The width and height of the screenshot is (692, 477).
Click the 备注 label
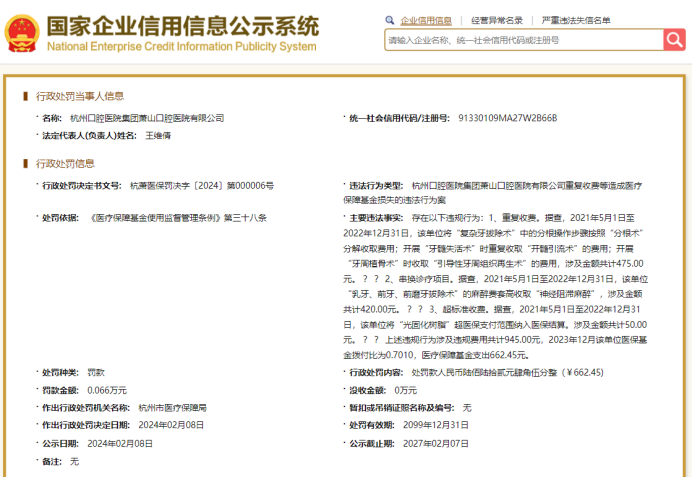[x=52, y=462]
